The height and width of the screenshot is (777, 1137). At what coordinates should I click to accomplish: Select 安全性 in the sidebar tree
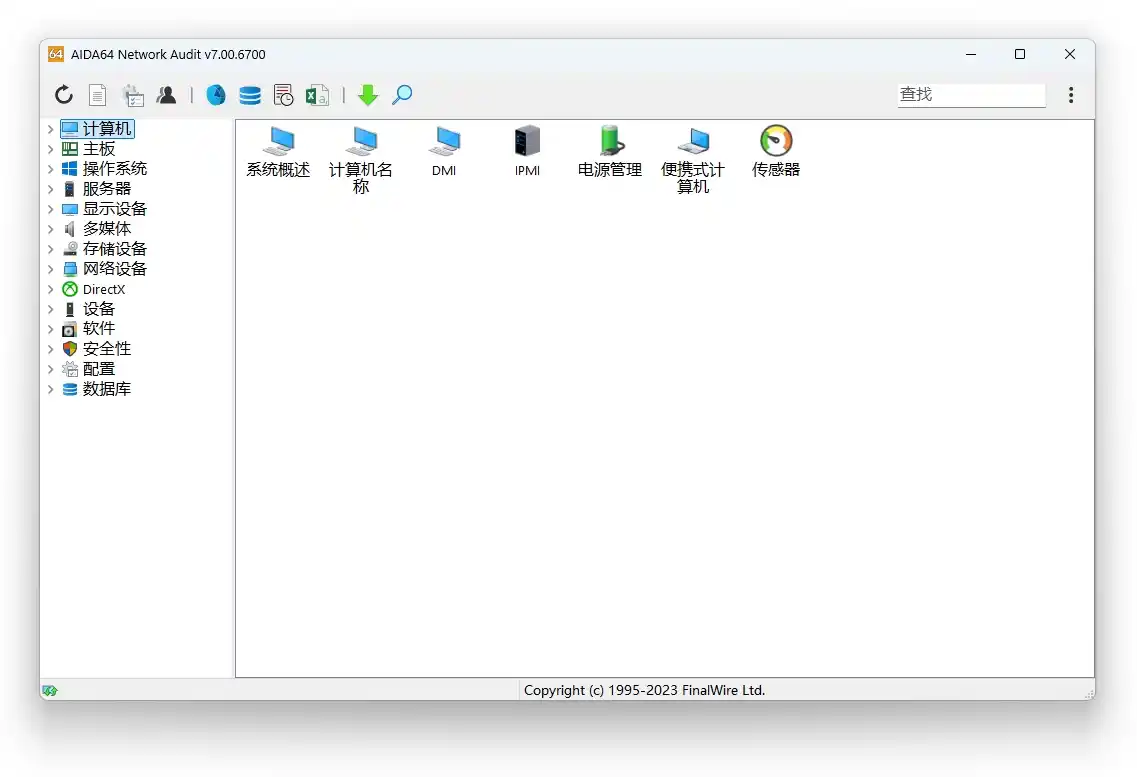click(96, 349)
